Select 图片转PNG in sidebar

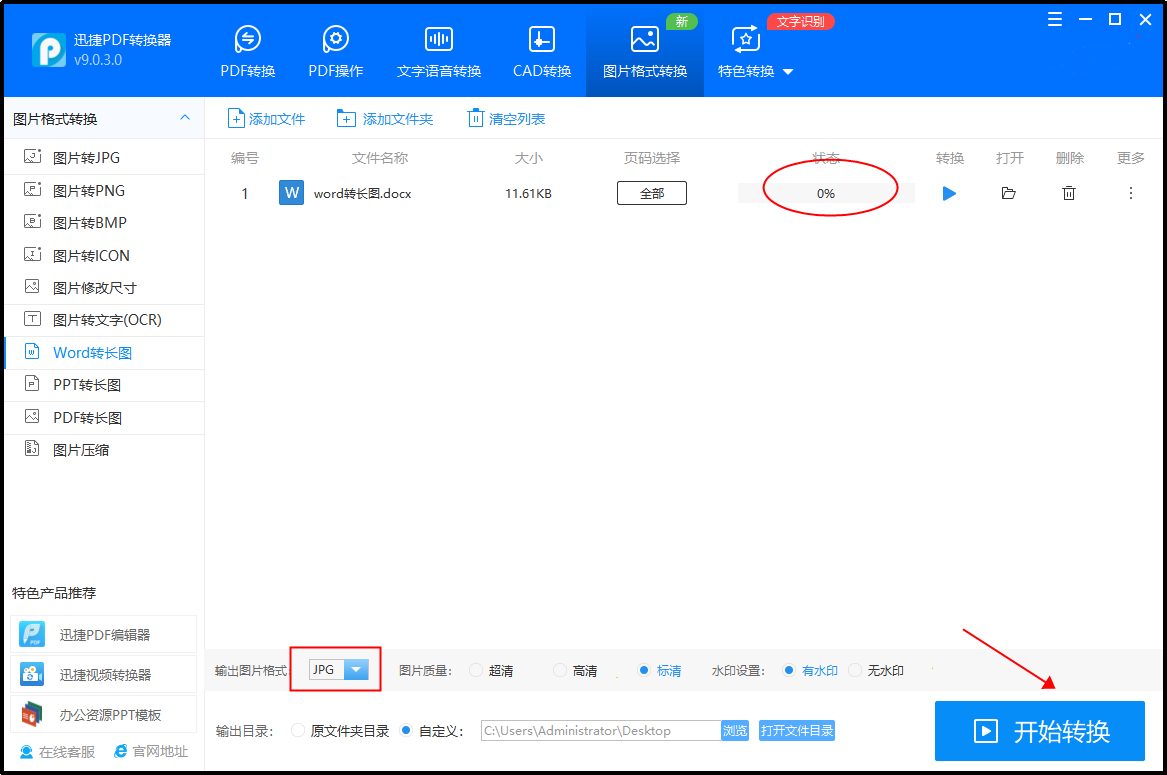click(104, 191)
